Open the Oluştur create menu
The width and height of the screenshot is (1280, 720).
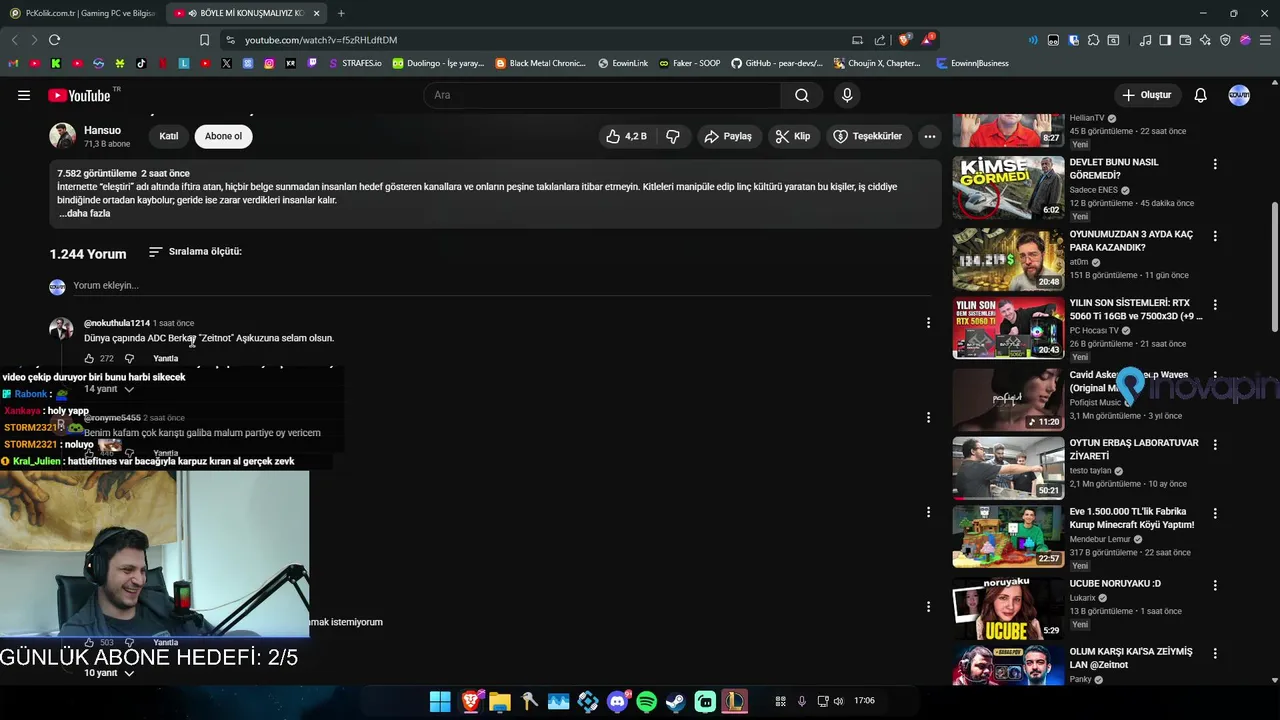[1146, 95]
